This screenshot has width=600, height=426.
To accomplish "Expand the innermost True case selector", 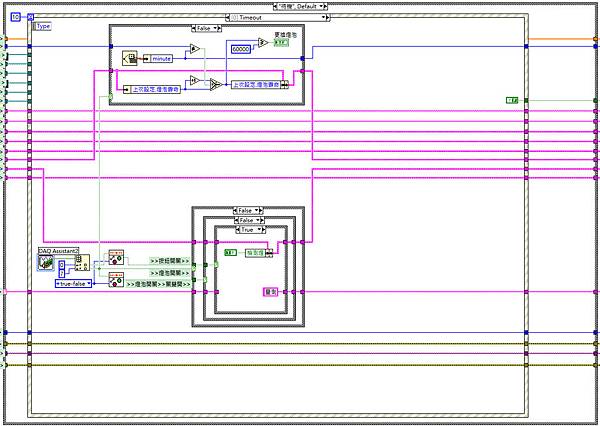I will pyautogui.click(x=250, y=230).
